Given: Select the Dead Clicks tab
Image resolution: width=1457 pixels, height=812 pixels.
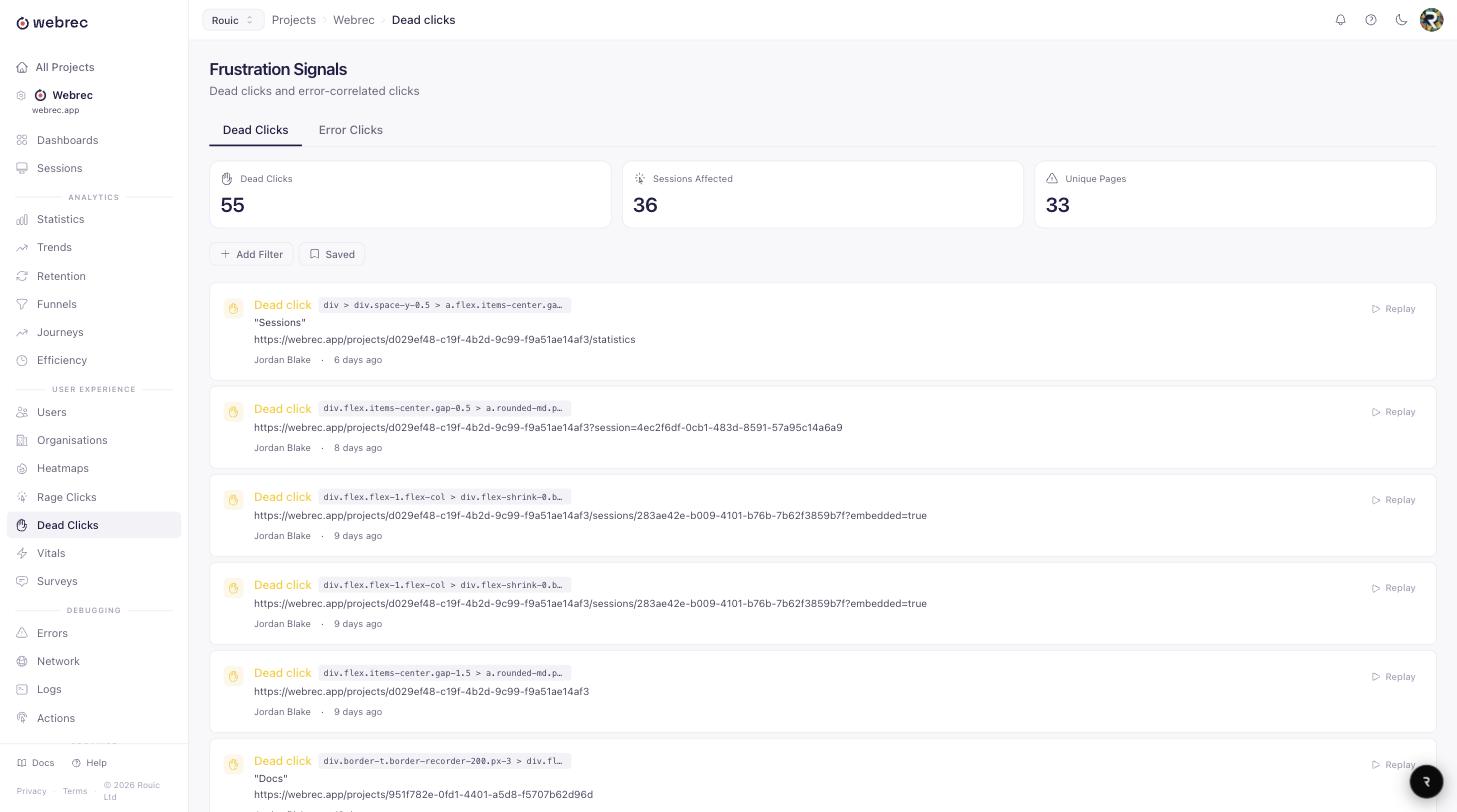Looking at the screenshot, I should (x=255, y=130).
